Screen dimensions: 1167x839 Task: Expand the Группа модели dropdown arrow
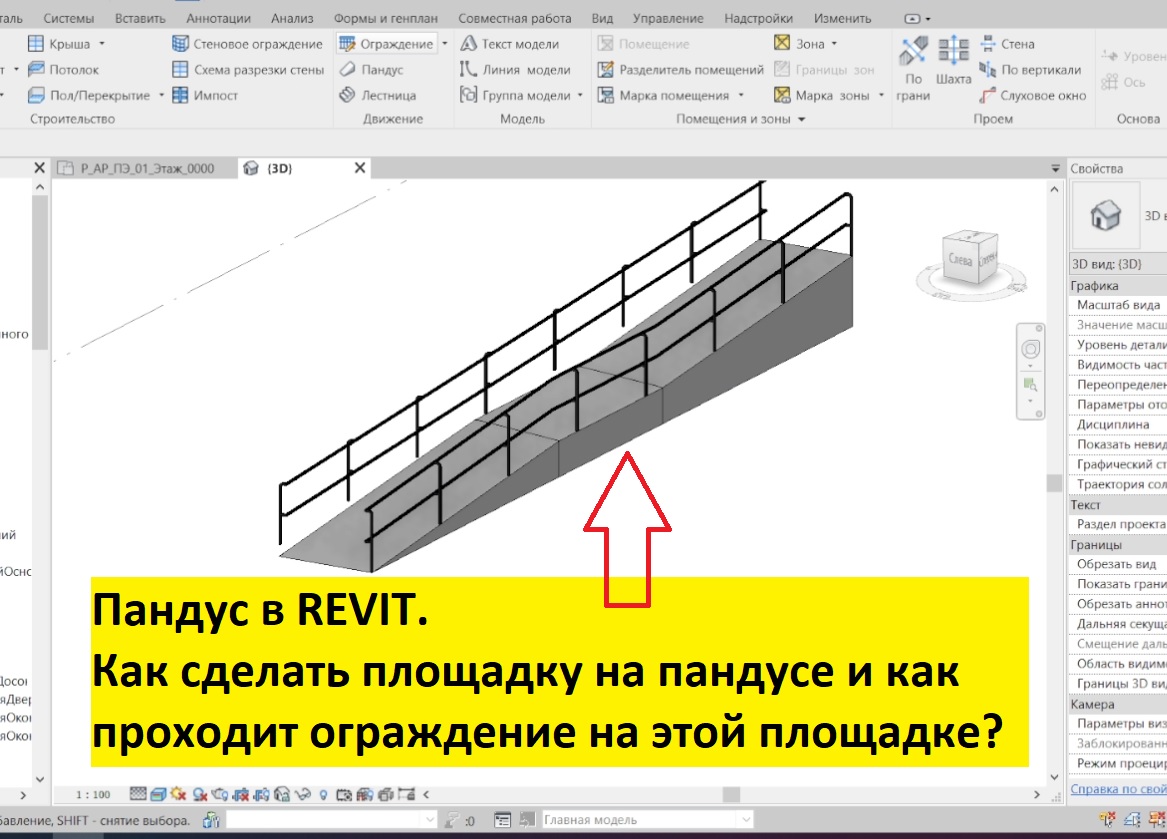580,95
